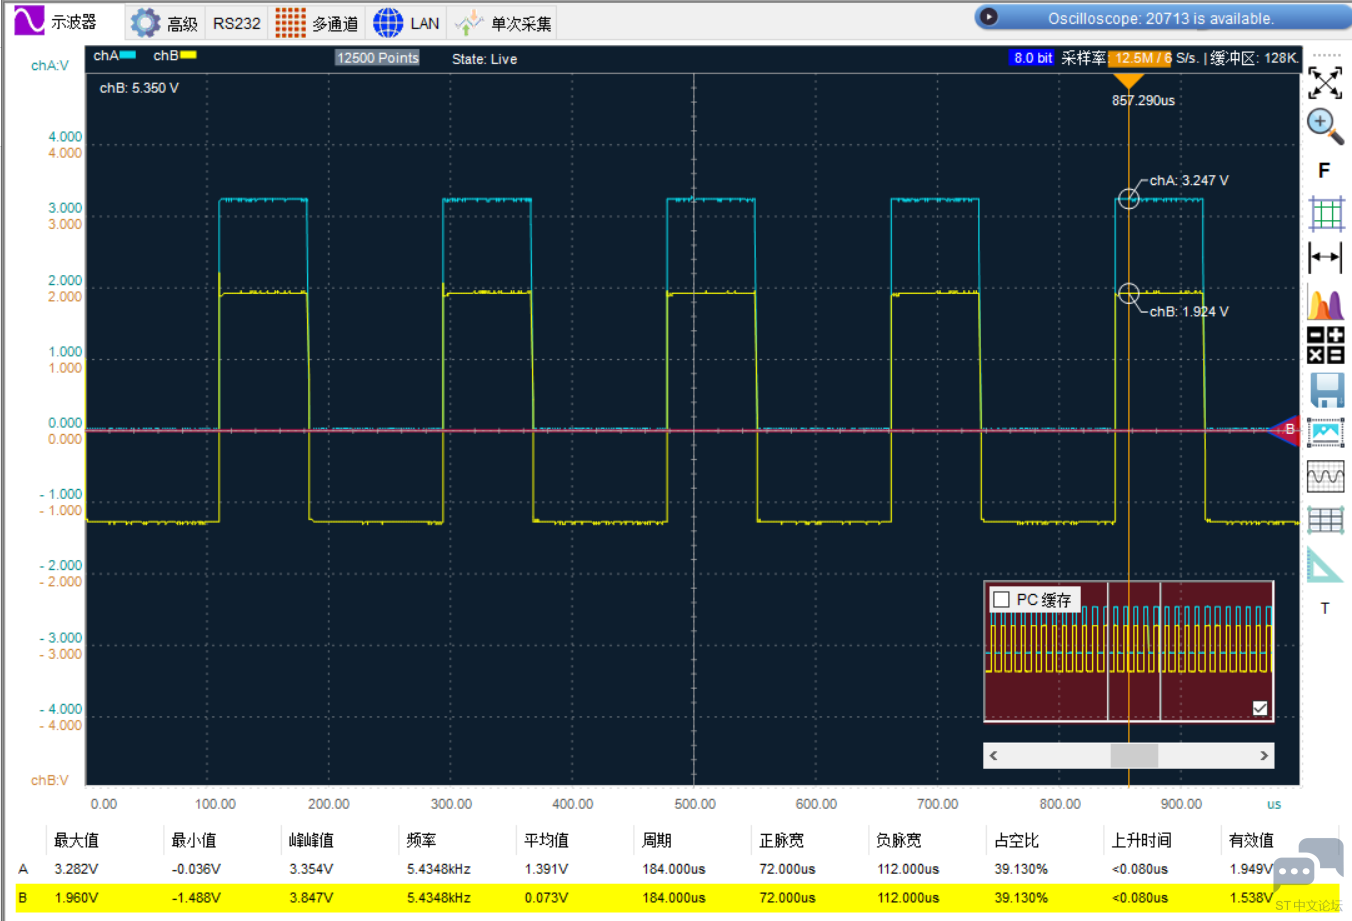Click the cursor circle on chA waveform
The height and width of the screenshot is (921, 1352).
click(1128, 198)
